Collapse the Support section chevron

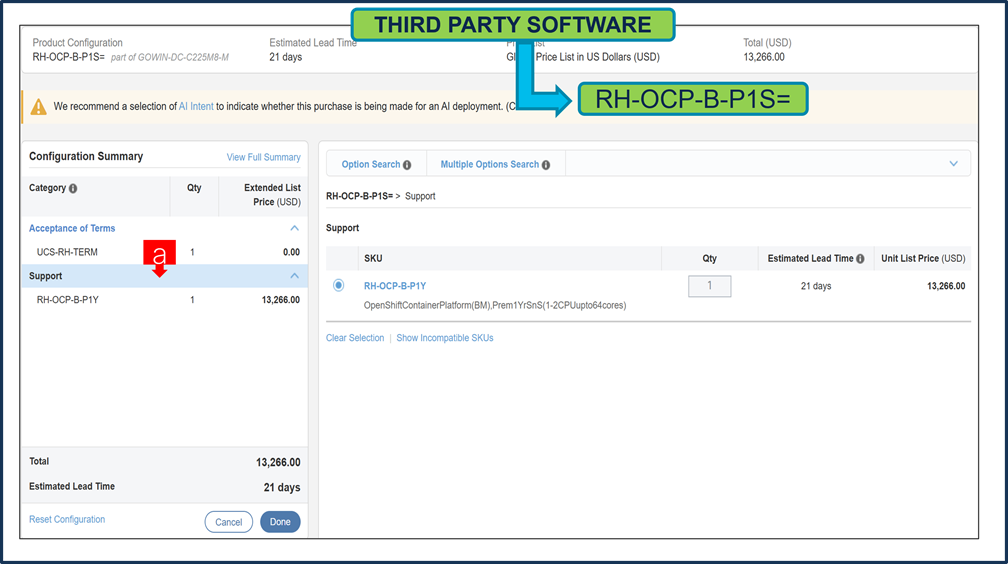pyautogui.click(x=294, y=276)
